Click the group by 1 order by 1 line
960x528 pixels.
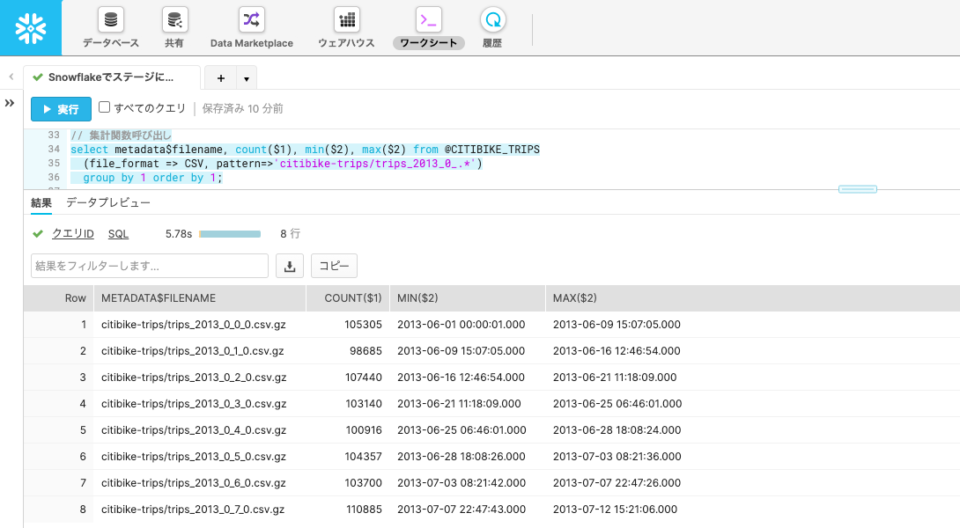[152, 178]
